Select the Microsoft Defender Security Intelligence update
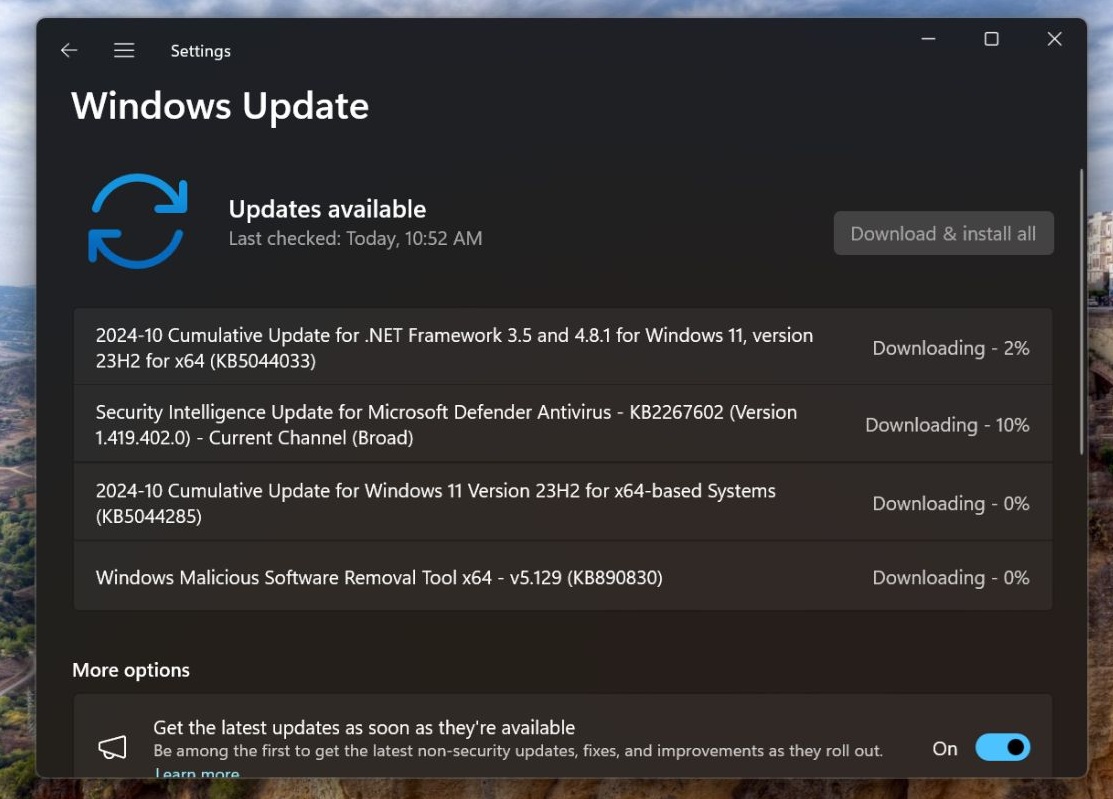1113x799 pixels. (x=445, y=425)
